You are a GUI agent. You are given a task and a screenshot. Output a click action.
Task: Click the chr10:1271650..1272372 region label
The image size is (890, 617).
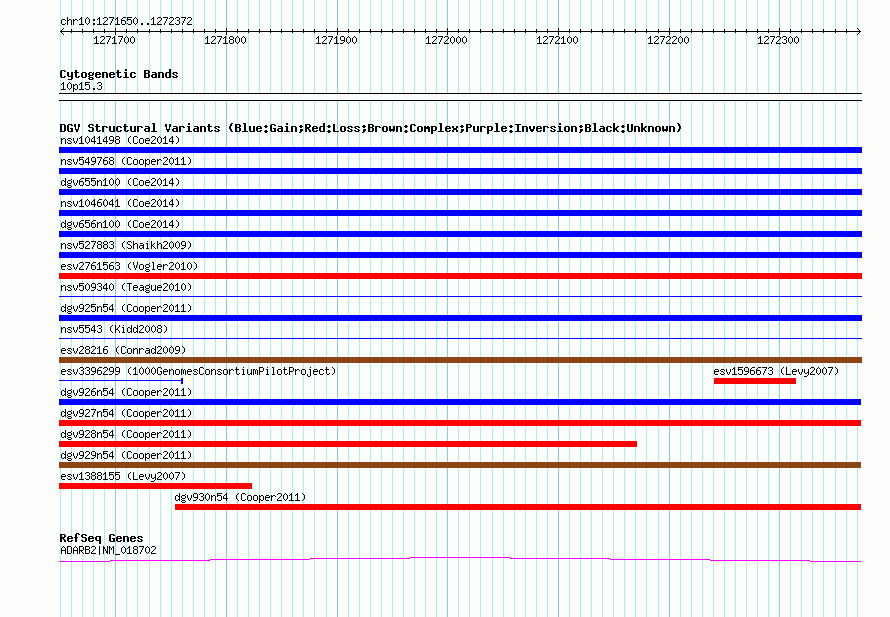127,22
